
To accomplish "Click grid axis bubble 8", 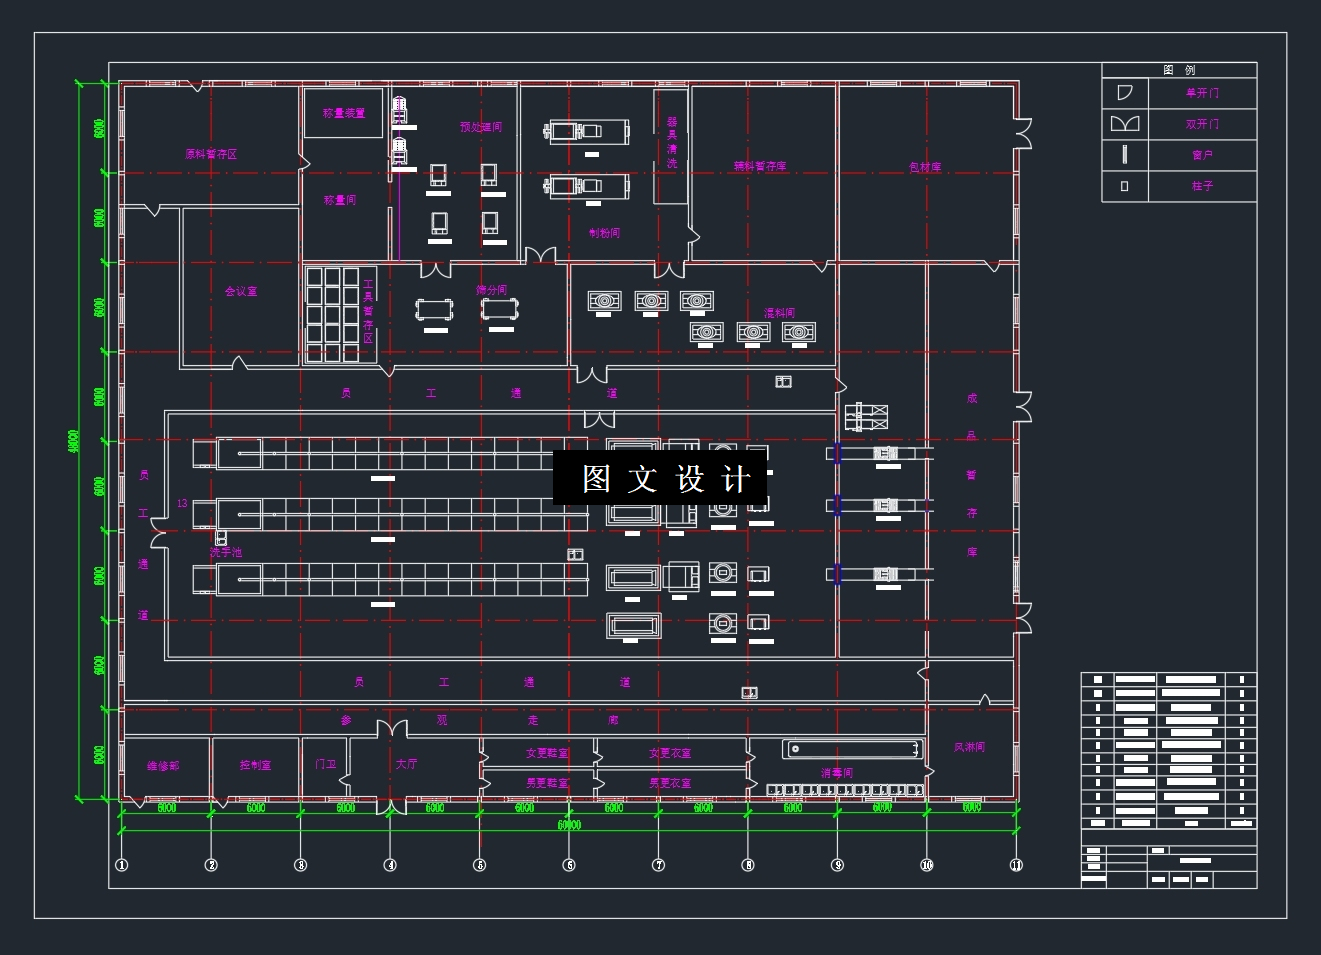I will click(x=748, y=865).
